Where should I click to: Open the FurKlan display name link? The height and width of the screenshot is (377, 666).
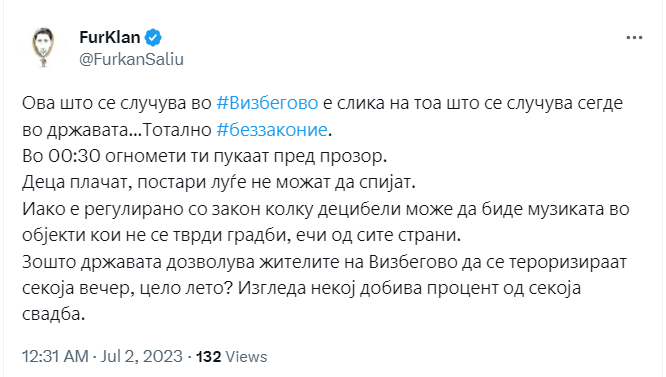[x=110, y=37]
